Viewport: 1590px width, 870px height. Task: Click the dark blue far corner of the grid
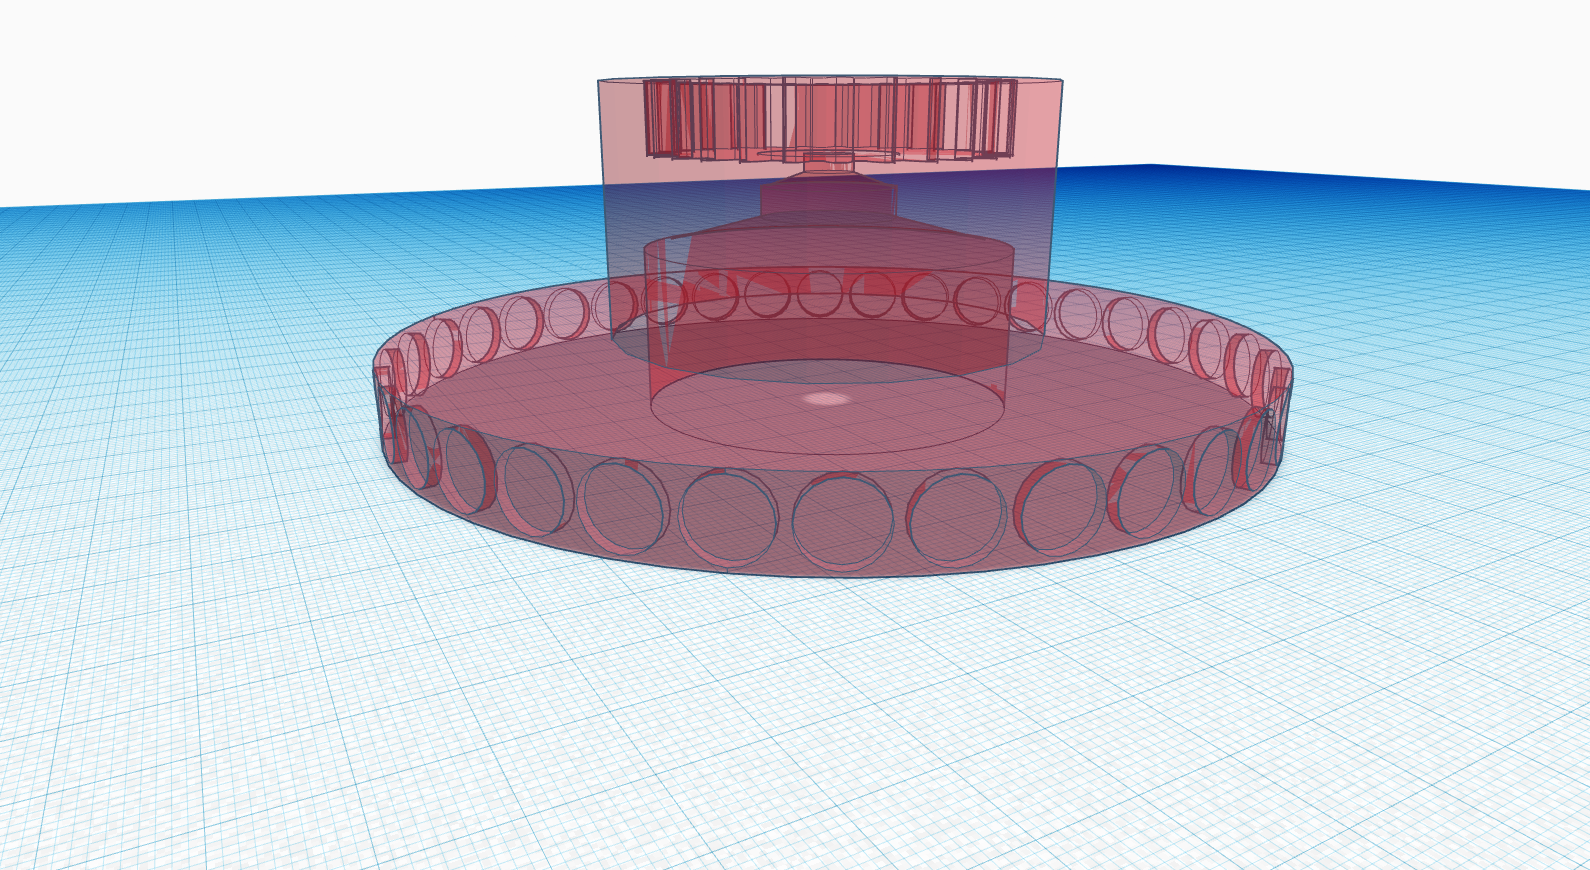point(1150,172)
